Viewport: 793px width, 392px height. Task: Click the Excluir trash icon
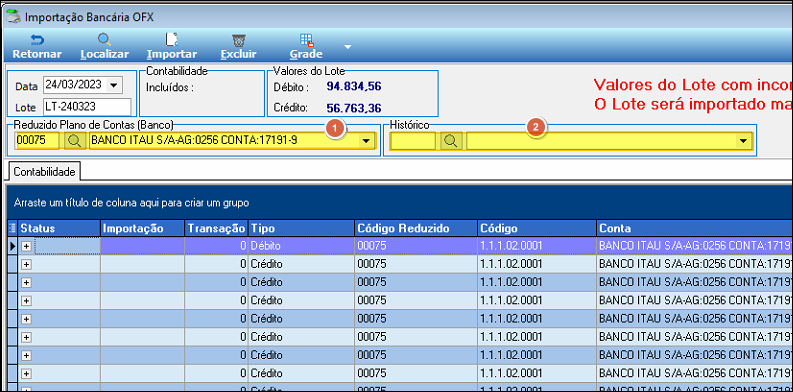[x=238, y=40]
